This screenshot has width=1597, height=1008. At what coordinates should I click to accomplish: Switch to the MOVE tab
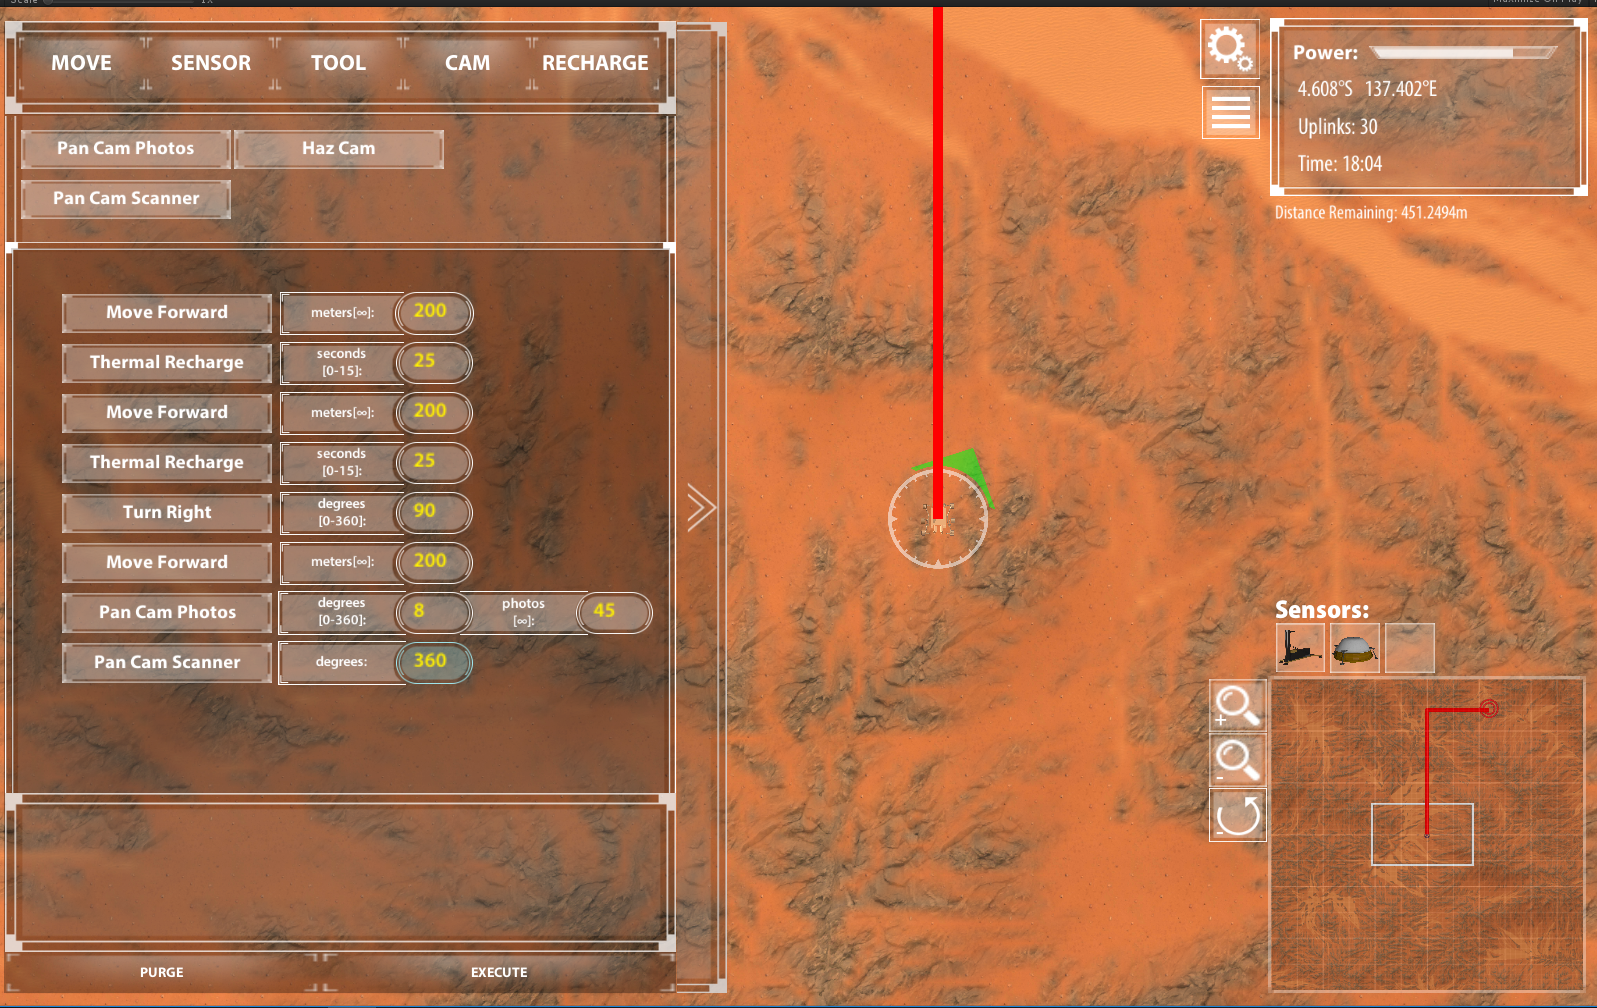[x=82, y=63]
